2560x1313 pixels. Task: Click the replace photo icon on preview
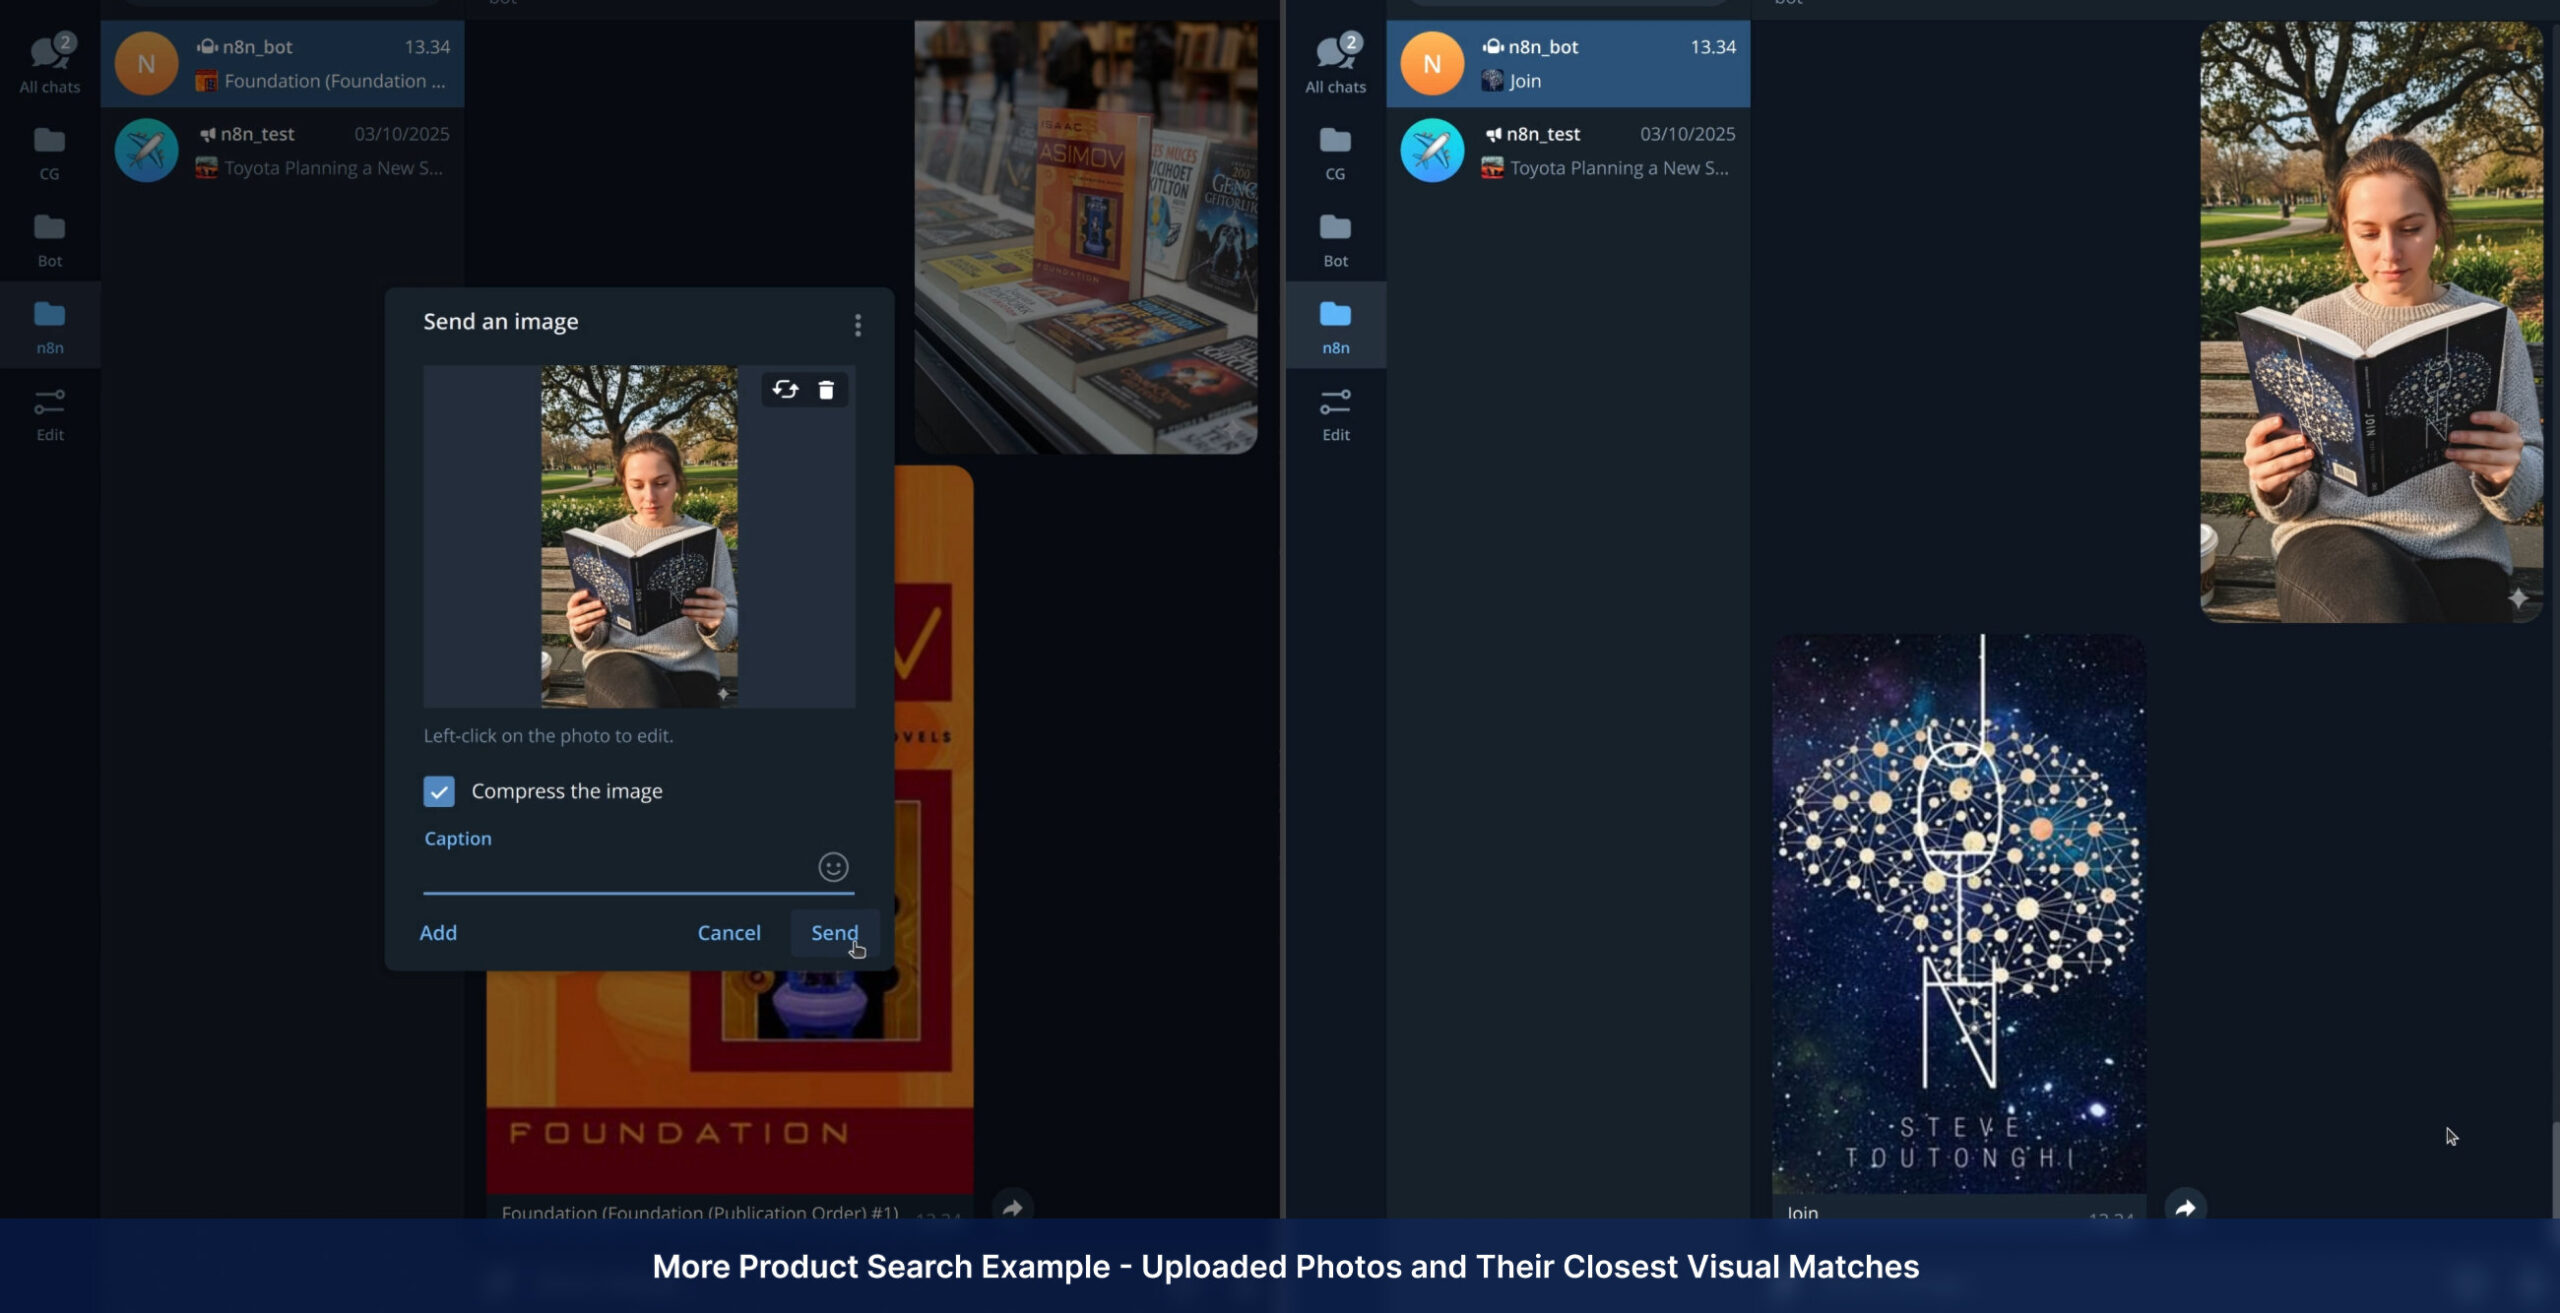(785, 389)
